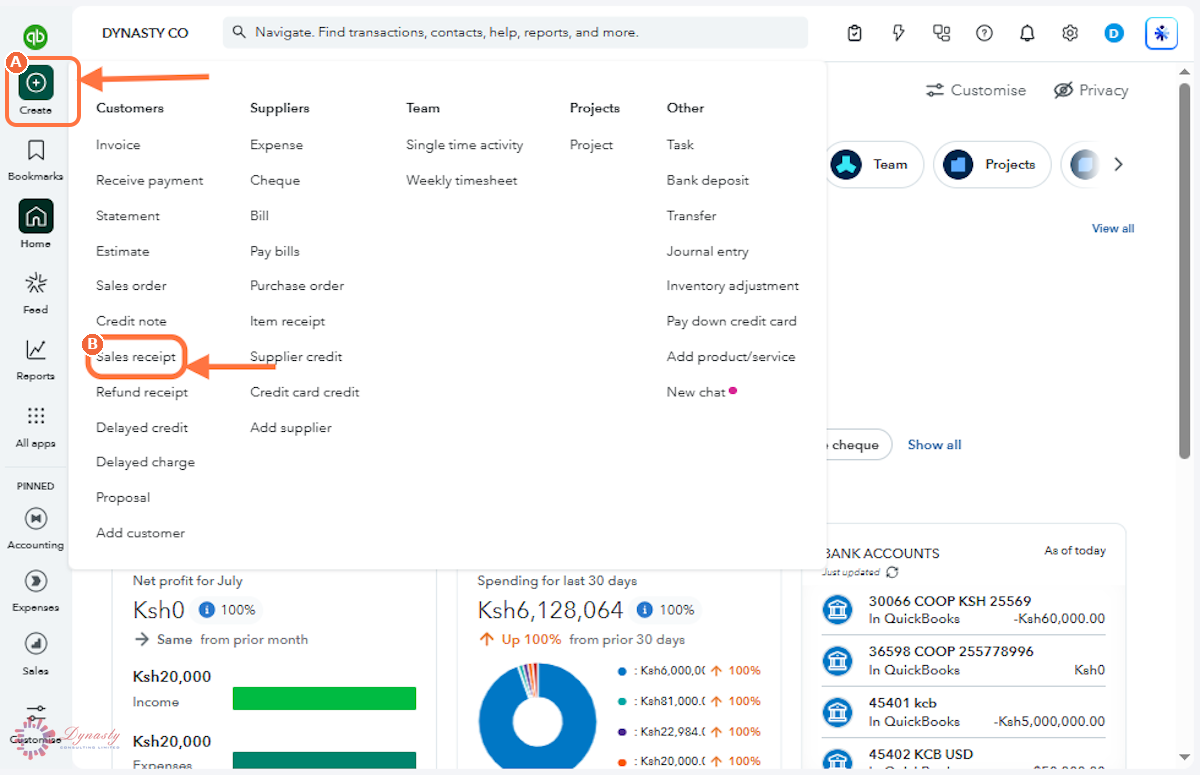1200x775 pixels.
Task: Open notifications bell icon
Action: [x=1027, y=33]
